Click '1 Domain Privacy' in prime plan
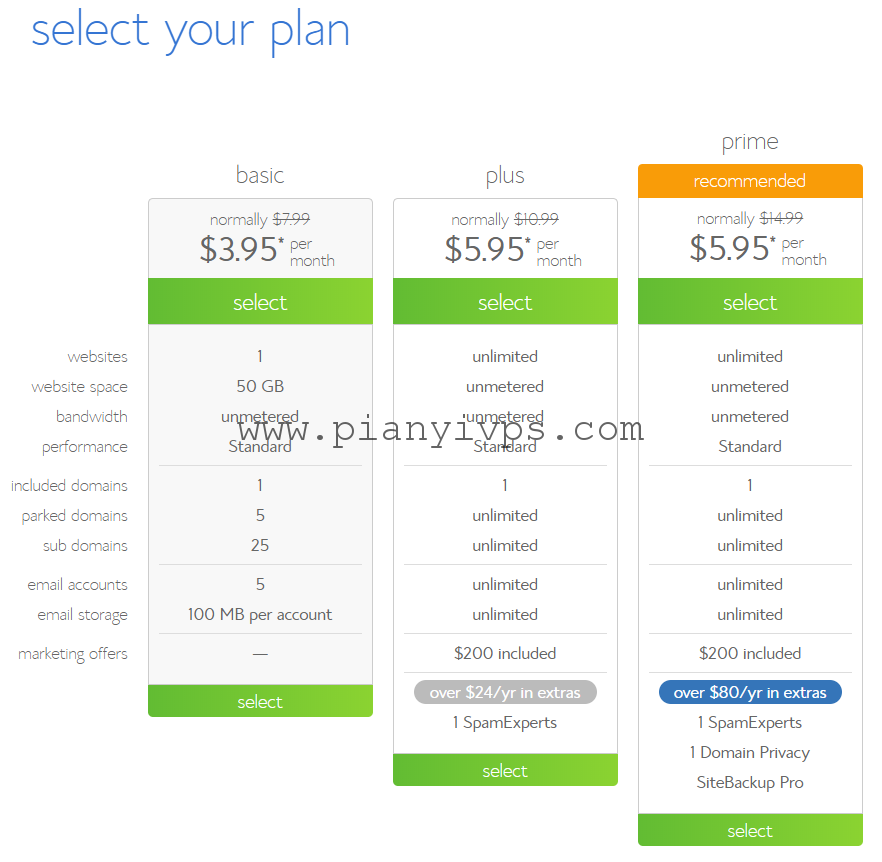This screenshot has width=882, height=862. coord(750,752)
